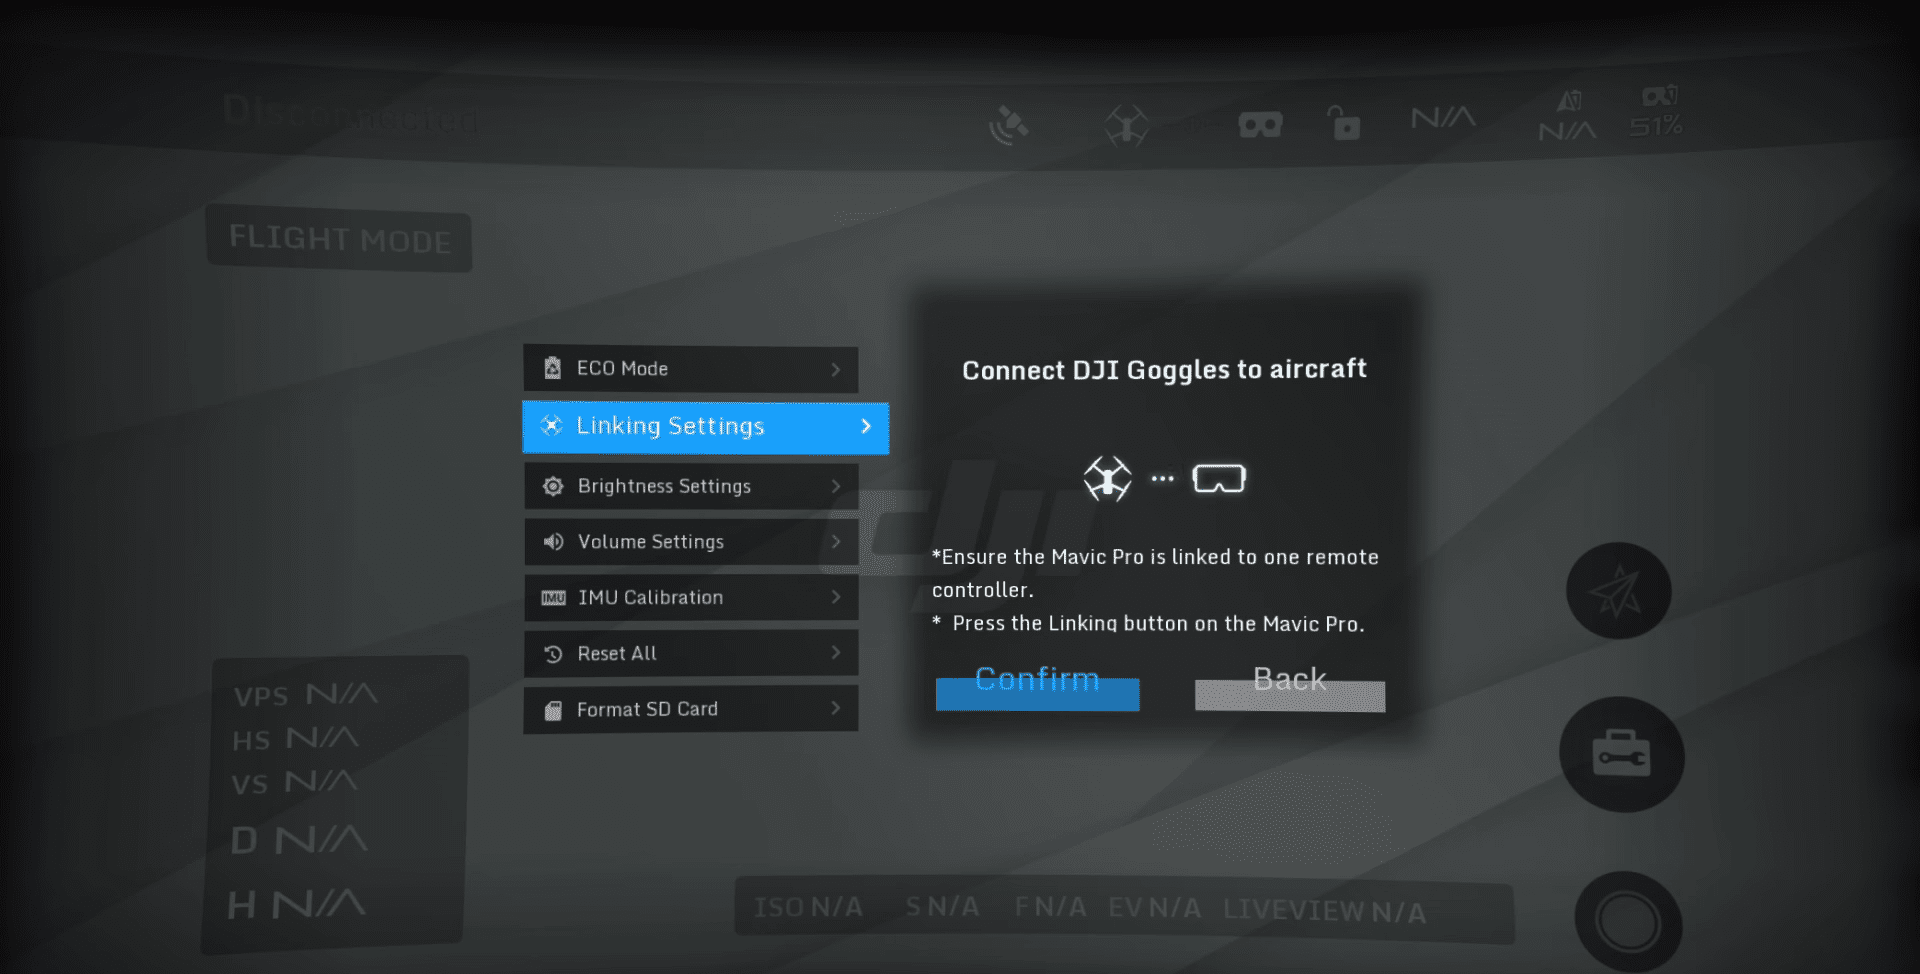Click the unlock padlock icon
1920x974 pixels.
coord(1344,122)
